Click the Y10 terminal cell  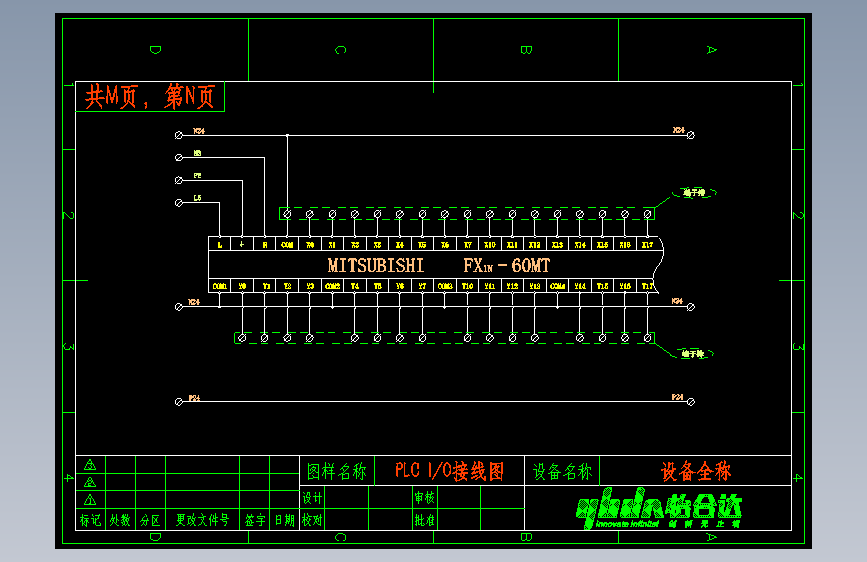point(468,285)
